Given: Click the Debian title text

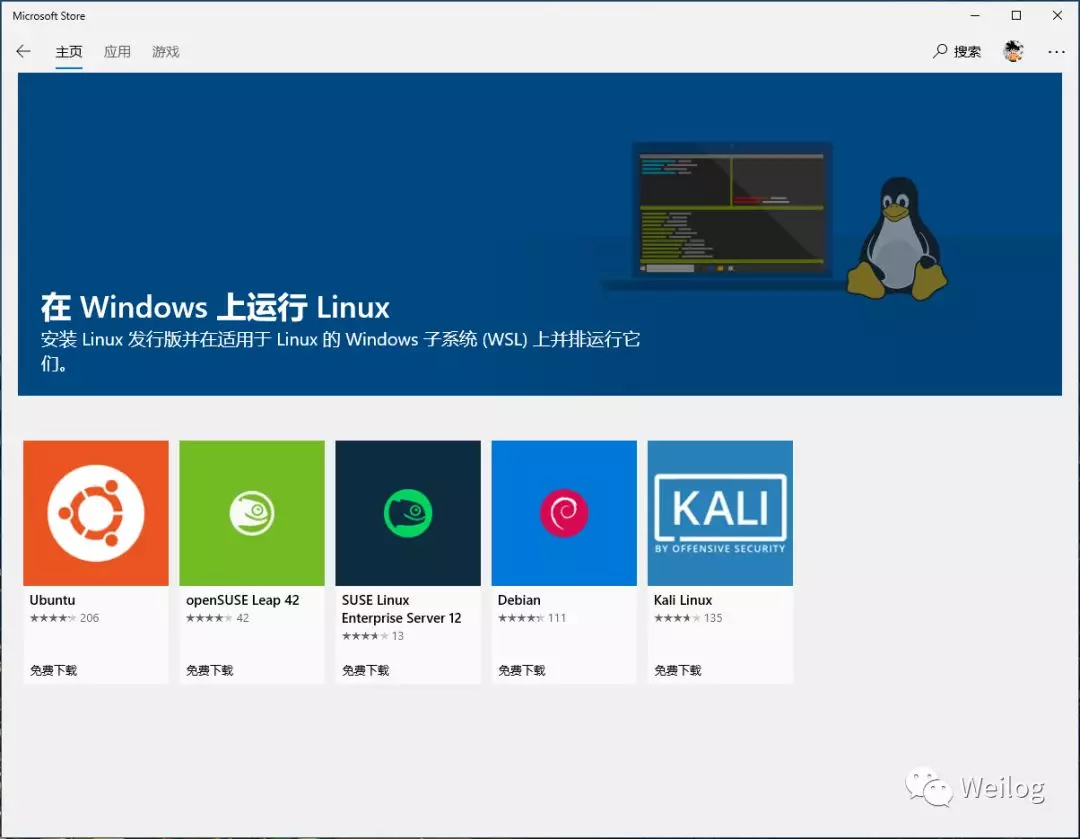Looking at the screenshot, I should point(519,600).
